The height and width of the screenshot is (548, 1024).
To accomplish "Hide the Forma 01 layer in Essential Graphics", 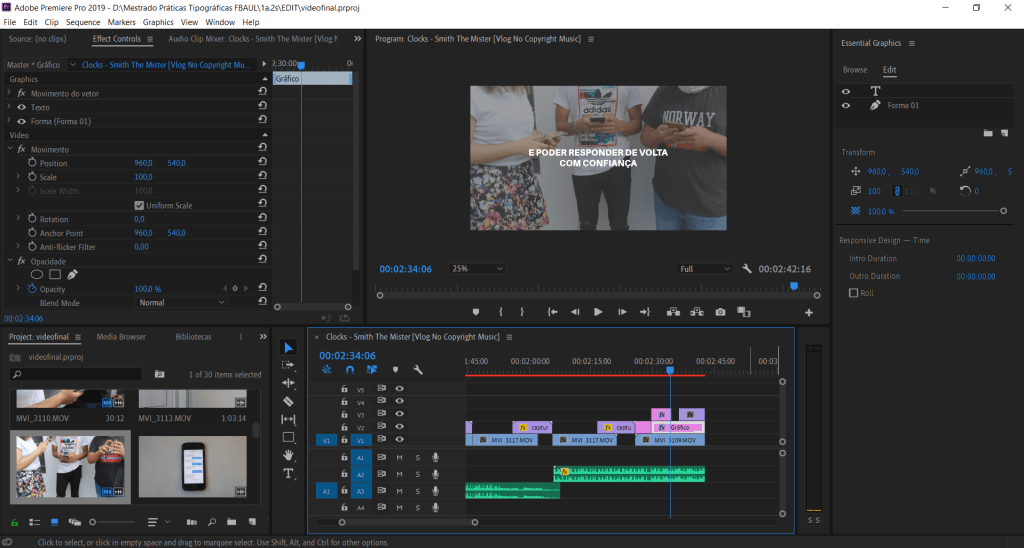I will tap(846, 105).
